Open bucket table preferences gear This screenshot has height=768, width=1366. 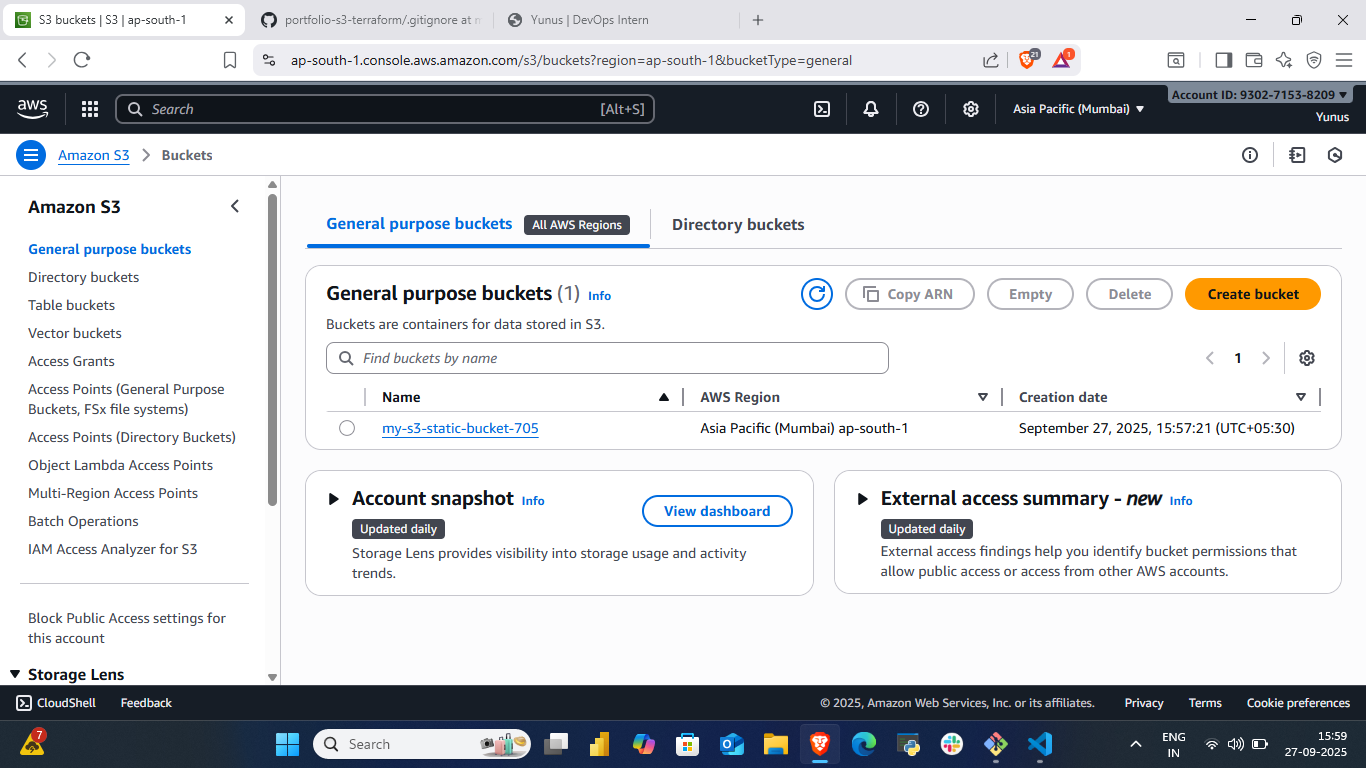tap(1306, 358)
